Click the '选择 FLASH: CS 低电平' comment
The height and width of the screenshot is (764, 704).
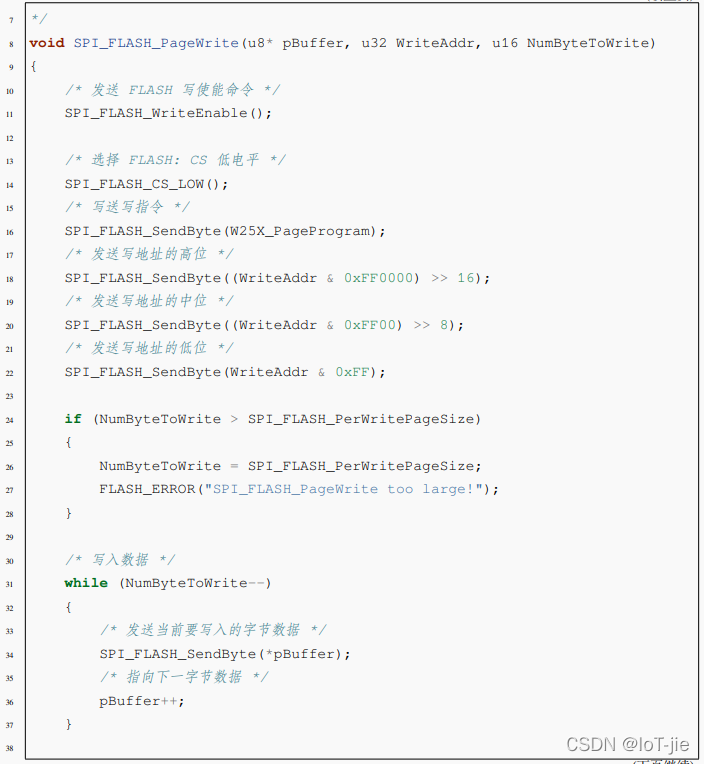tap(176, 160)
